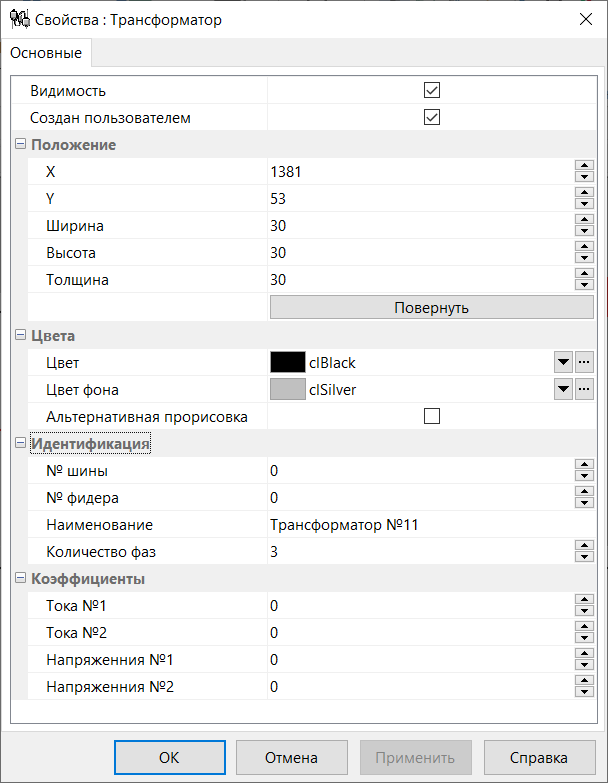Open the Цвет dropdown arrow
This screenshot has height=783, width=608.
pyautogui.click(x=563, y=362)
